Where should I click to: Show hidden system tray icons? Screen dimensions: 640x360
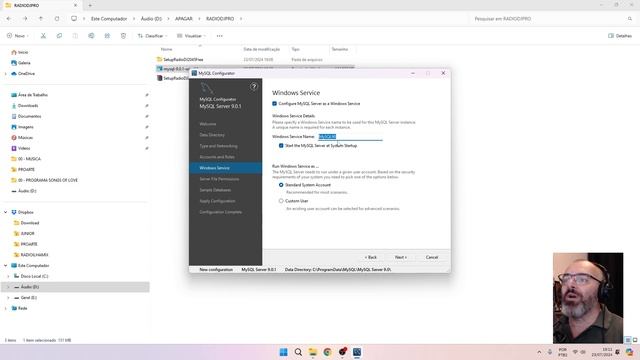coord(539,352)
